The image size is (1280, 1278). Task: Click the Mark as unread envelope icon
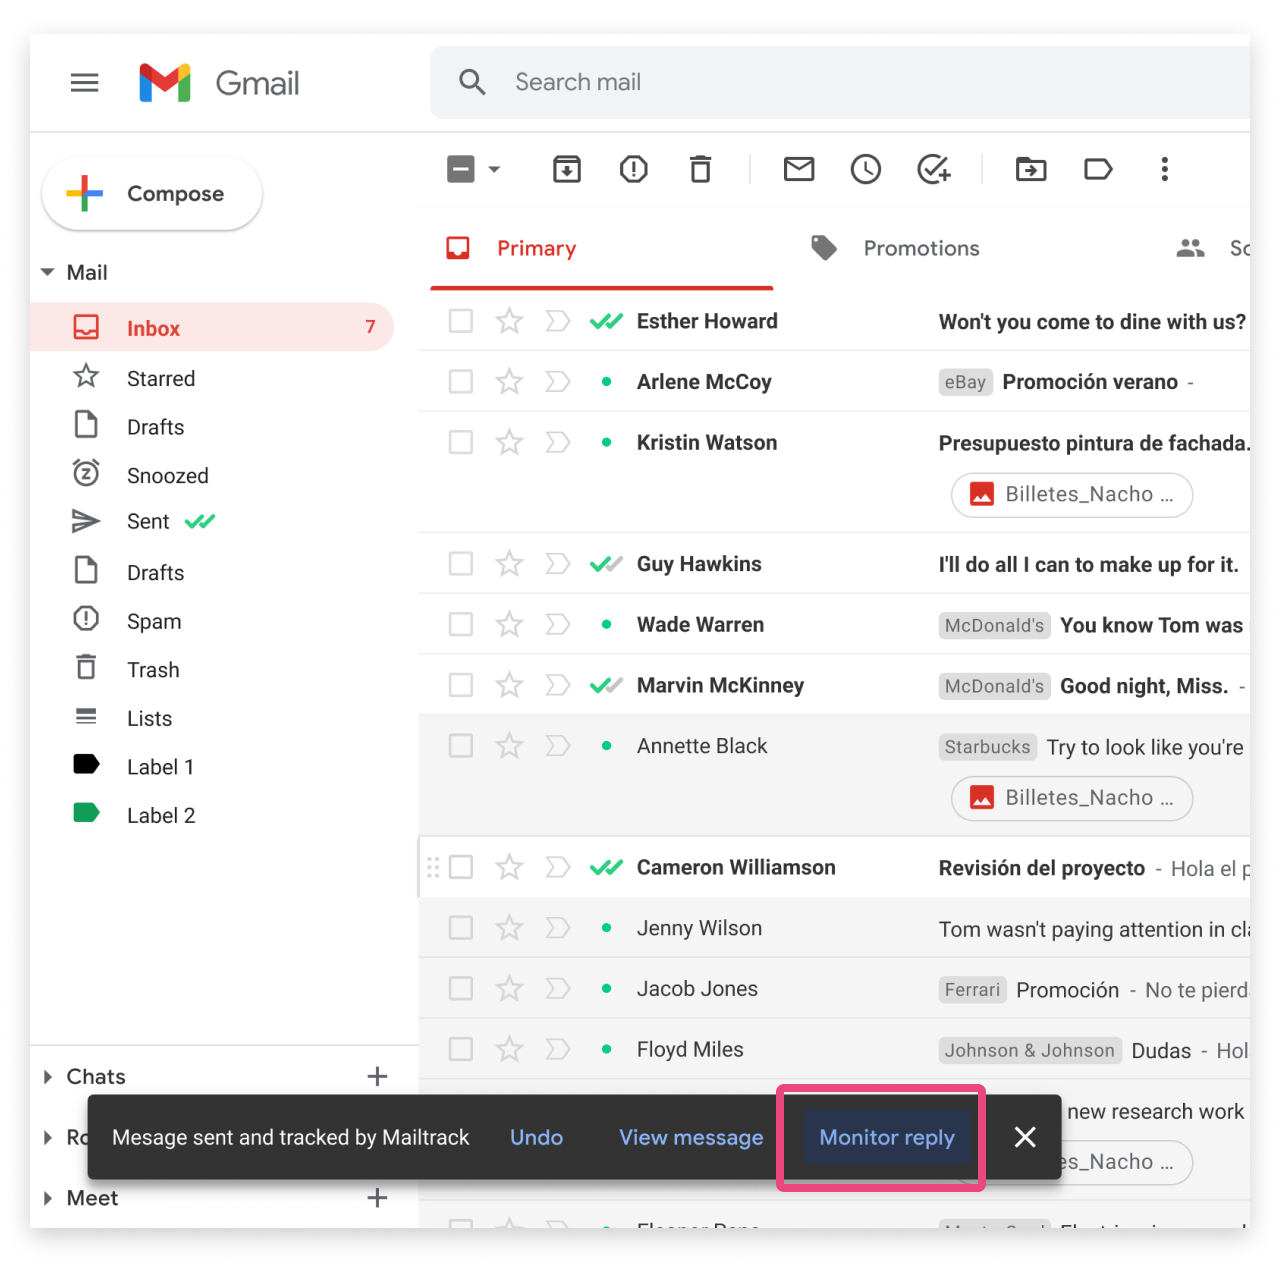(x=798, y=169)
